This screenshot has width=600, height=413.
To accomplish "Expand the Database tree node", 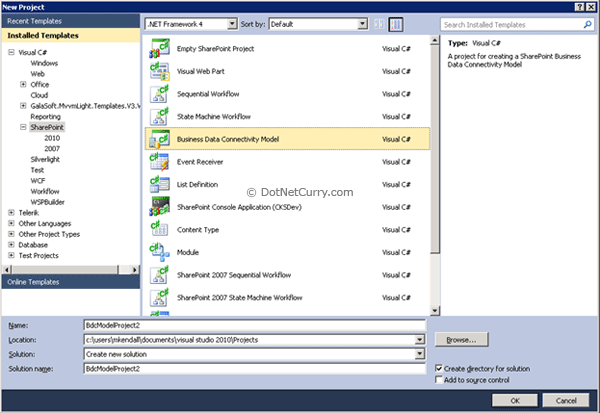I will pos(11,245).
